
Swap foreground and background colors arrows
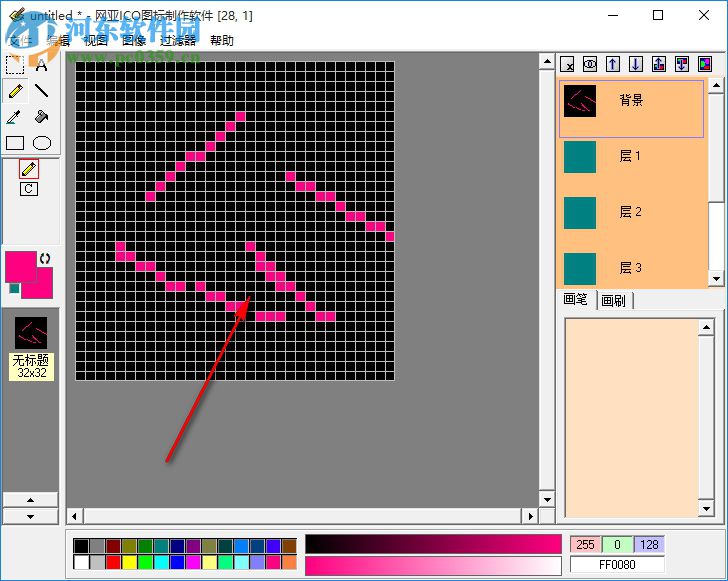coord(45,259)
